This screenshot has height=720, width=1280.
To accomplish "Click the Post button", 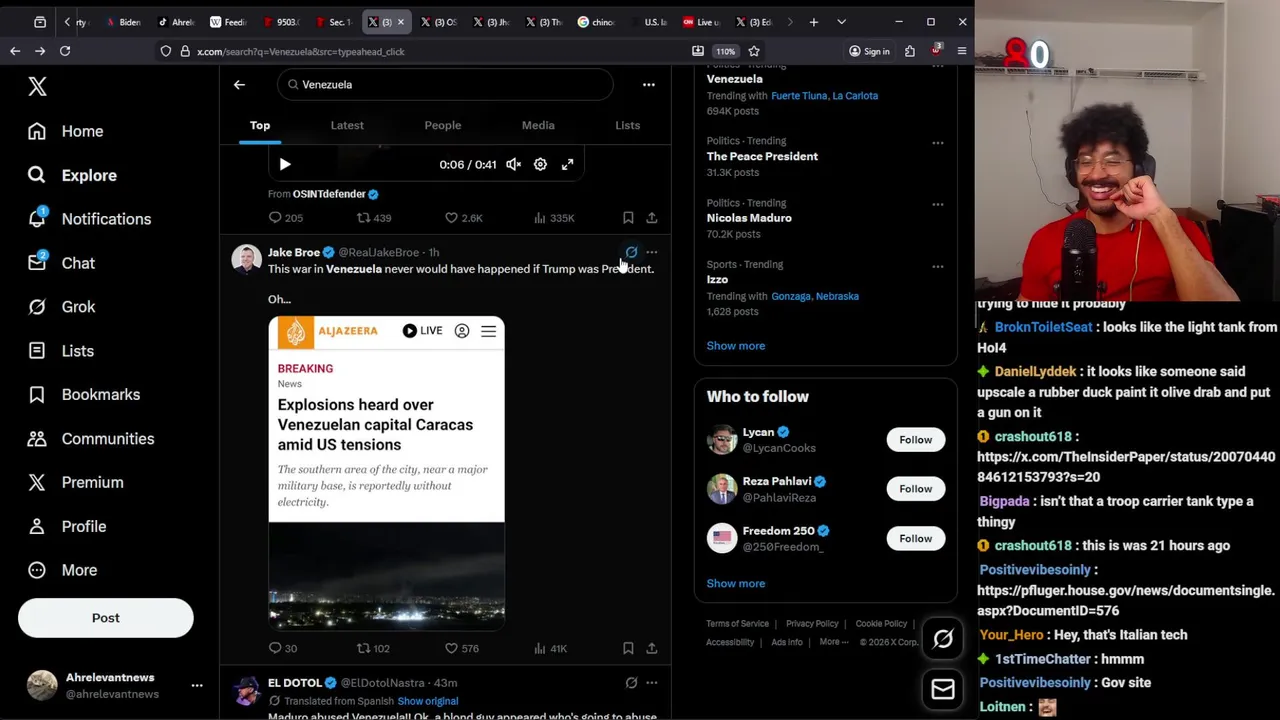I will (105, 618).
